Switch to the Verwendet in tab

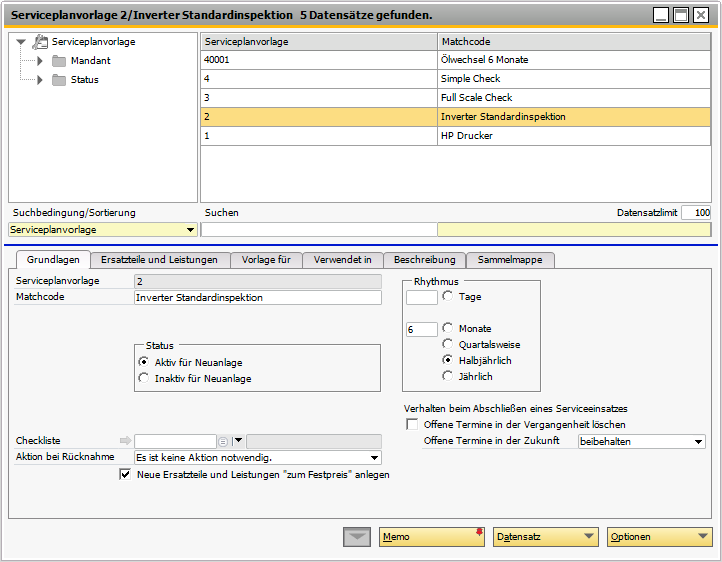point(343,260)
